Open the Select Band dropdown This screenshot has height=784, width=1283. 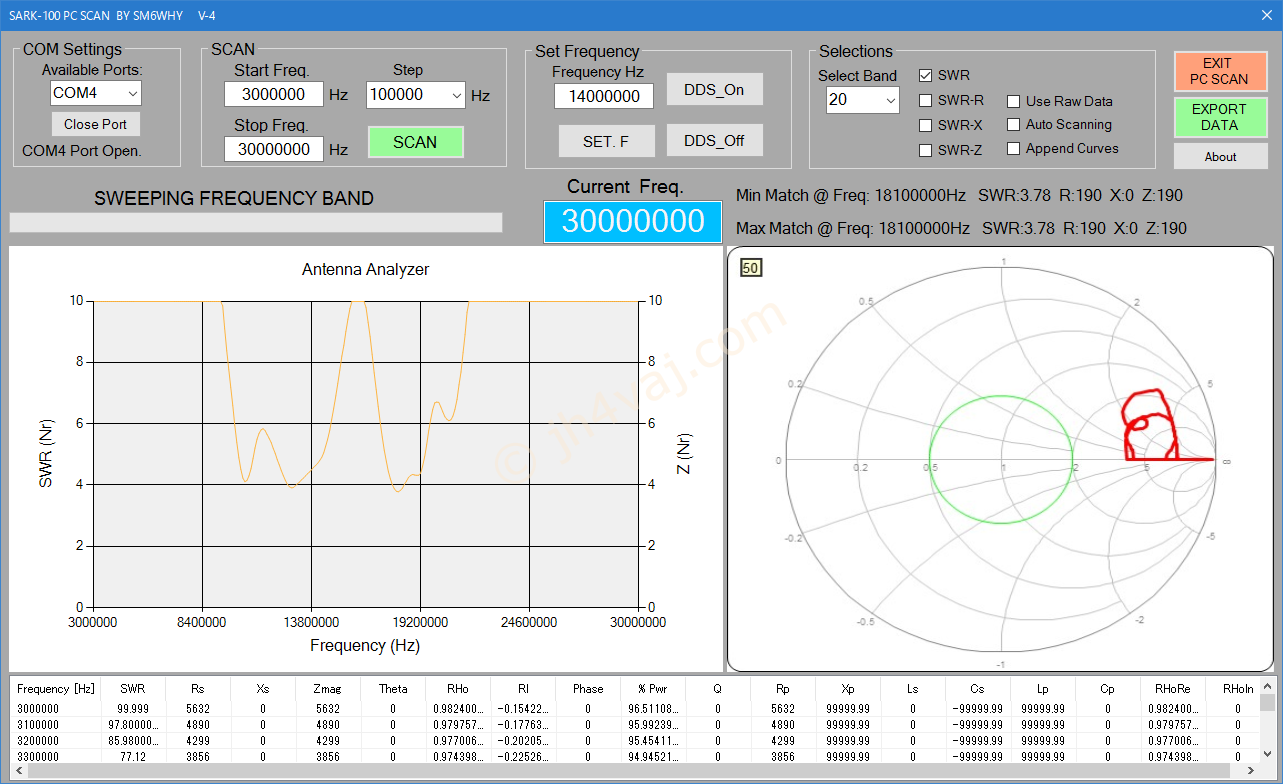pyautogui.click(x=863, y=100)
